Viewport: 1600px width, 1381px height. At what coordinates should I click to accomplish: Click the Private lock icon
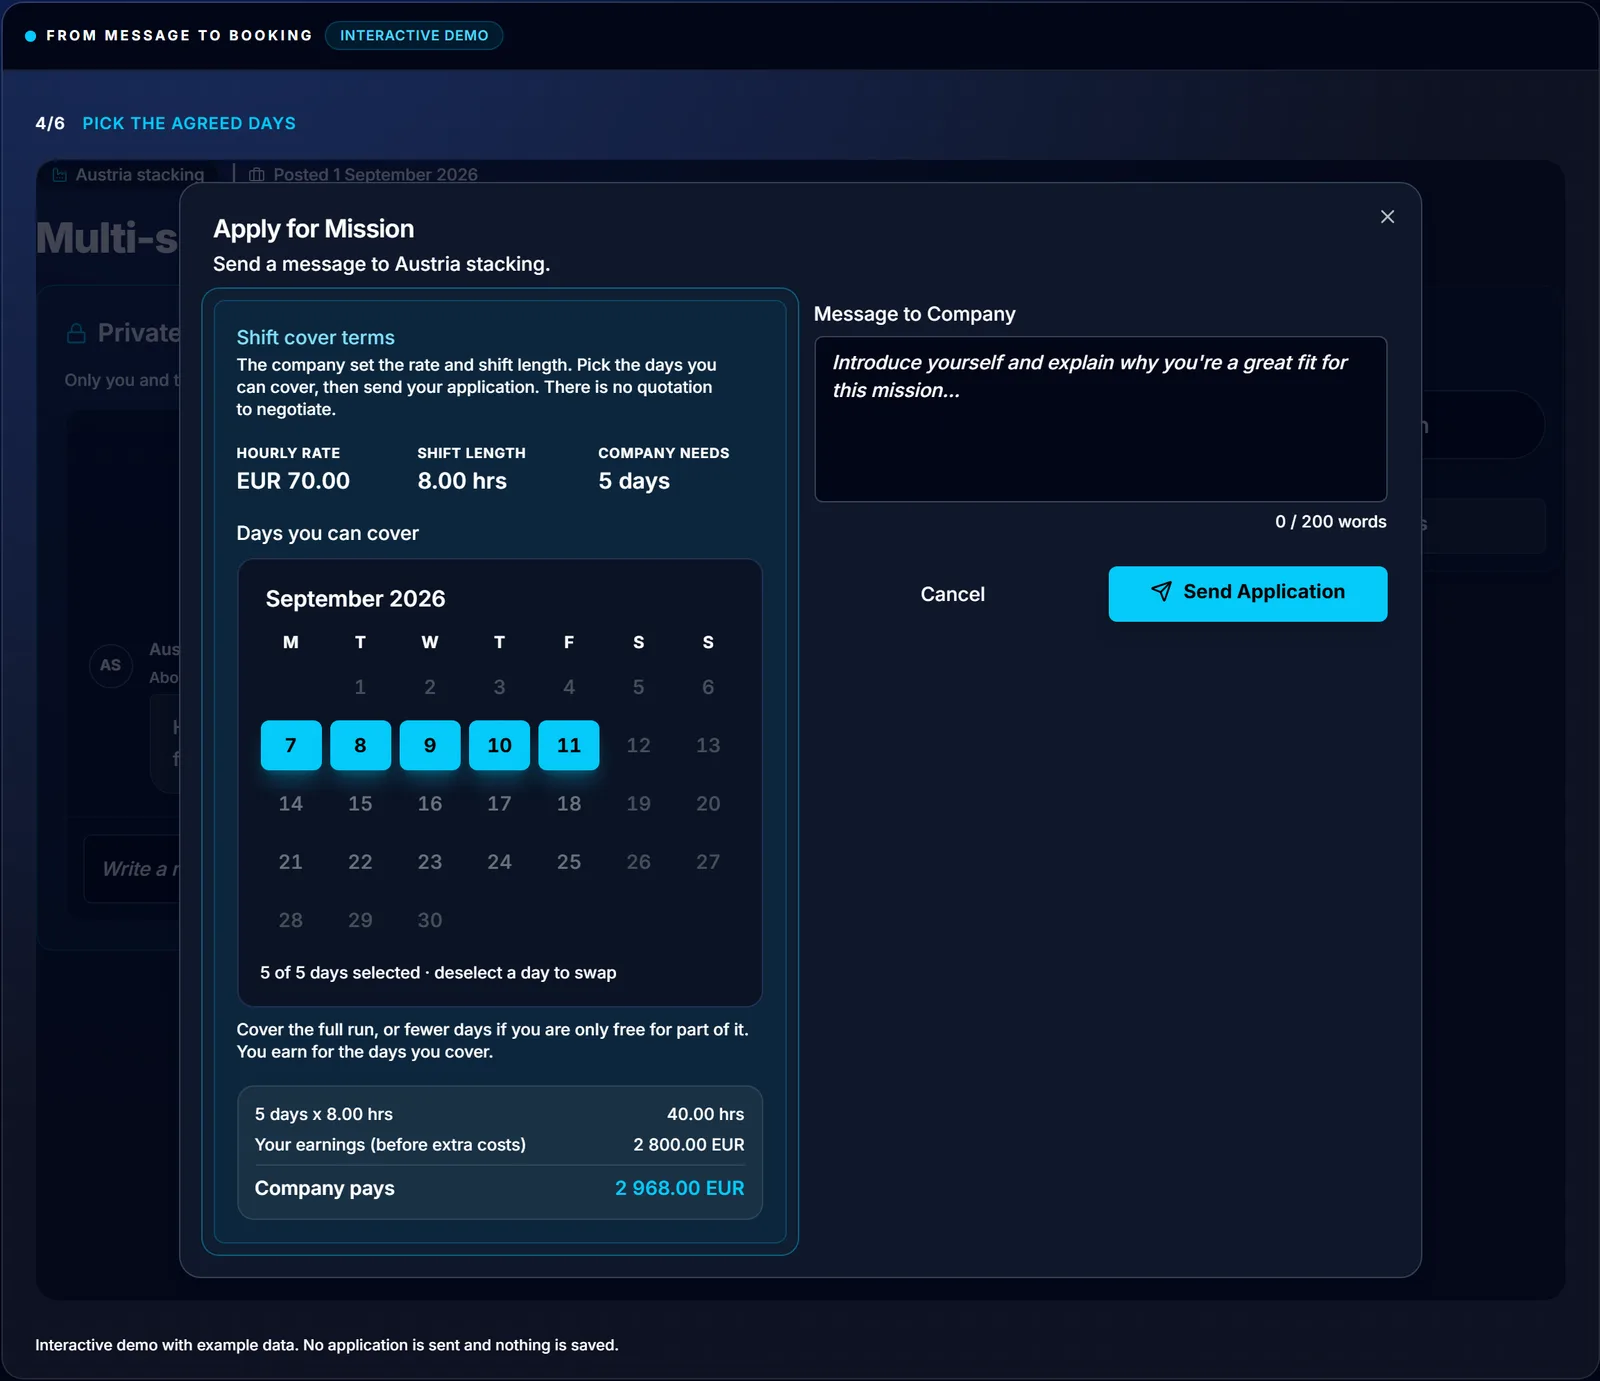click(x=76, y=333)
